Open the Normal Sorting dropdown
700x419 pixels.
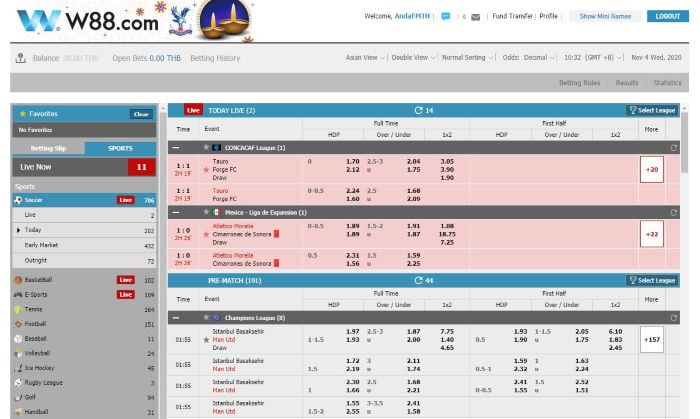[x=467, y=58]
